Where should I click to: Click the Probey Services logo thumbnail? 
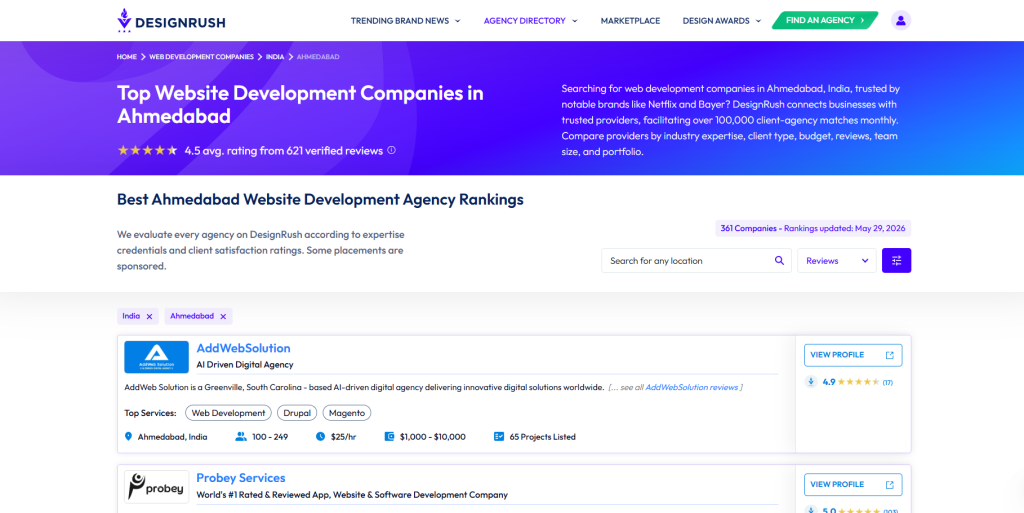157,487
